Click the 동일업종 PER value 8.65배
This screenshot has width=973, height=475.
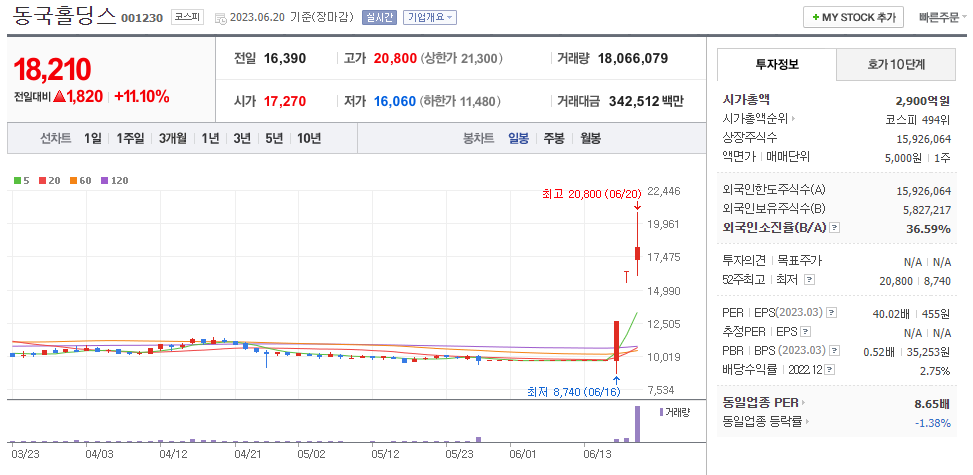(x=932, y=404)
